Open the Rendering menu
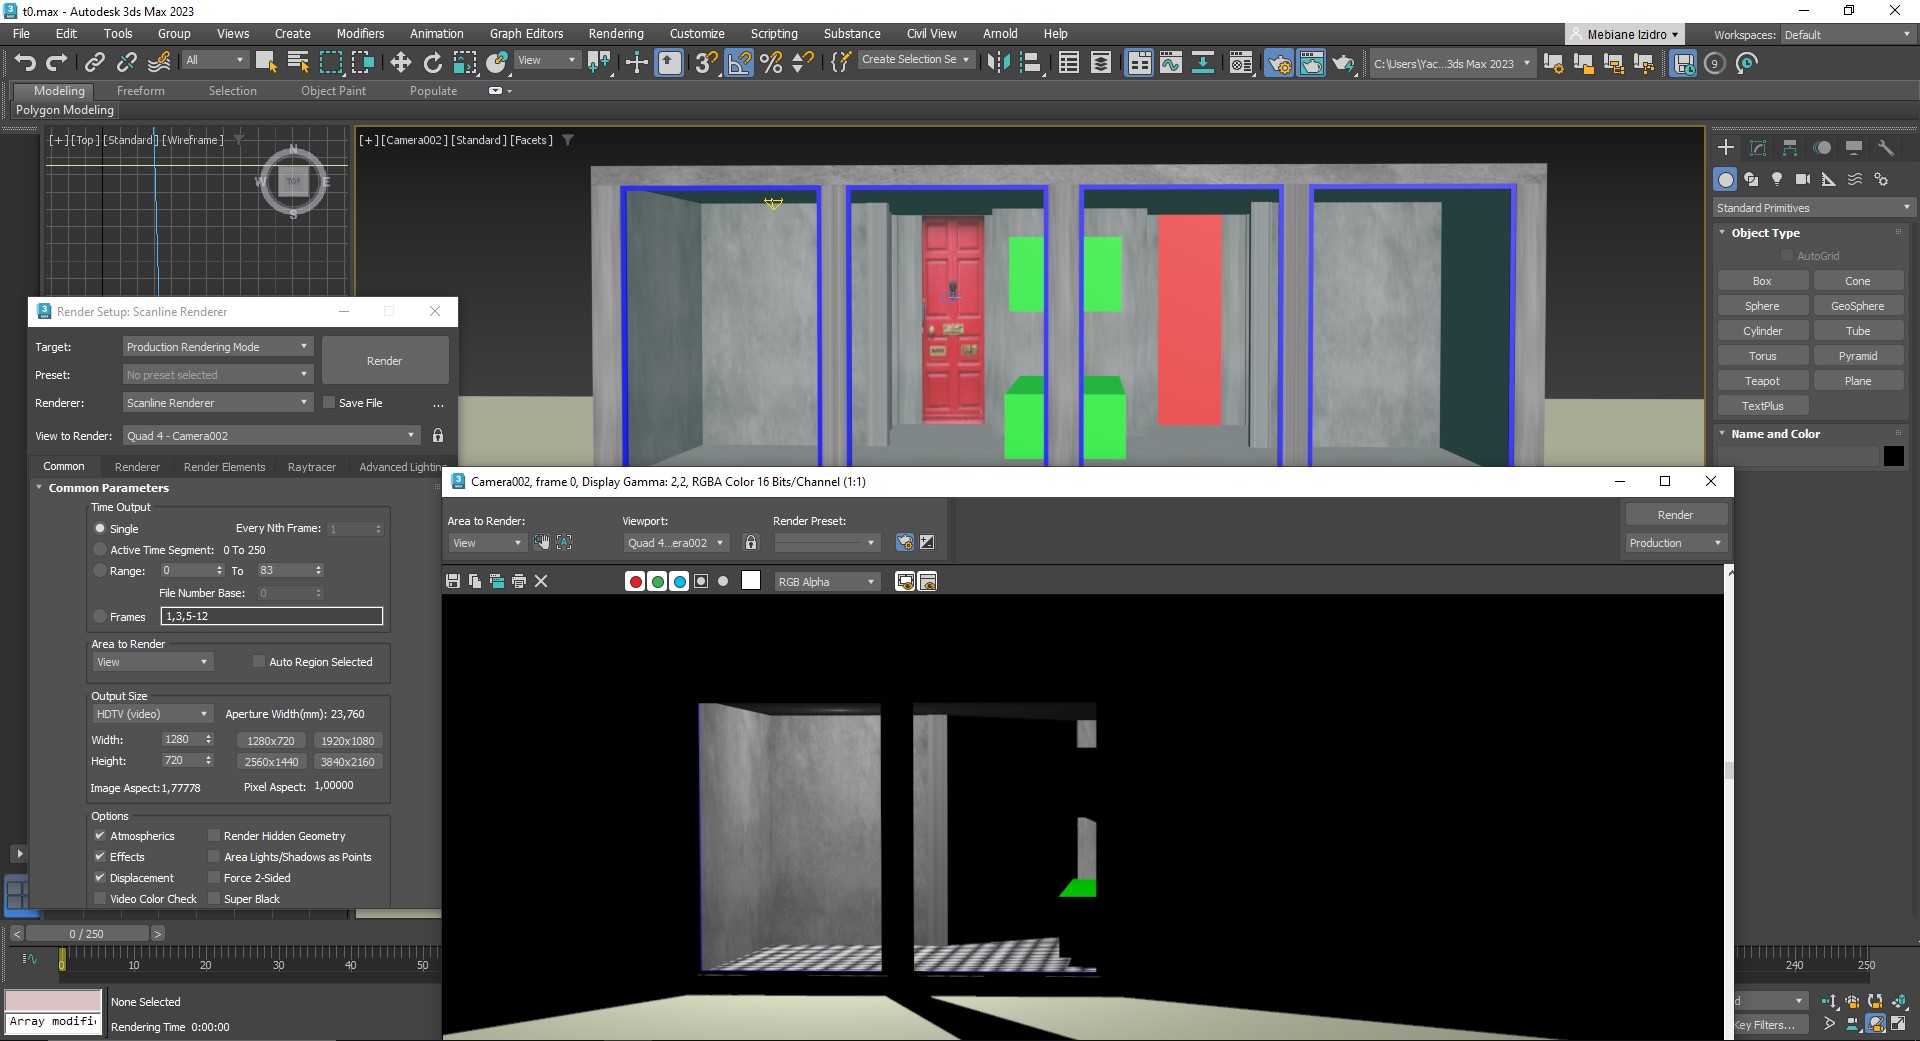The width and height of the screenshot is (1920, 1041). coord(615,33)
